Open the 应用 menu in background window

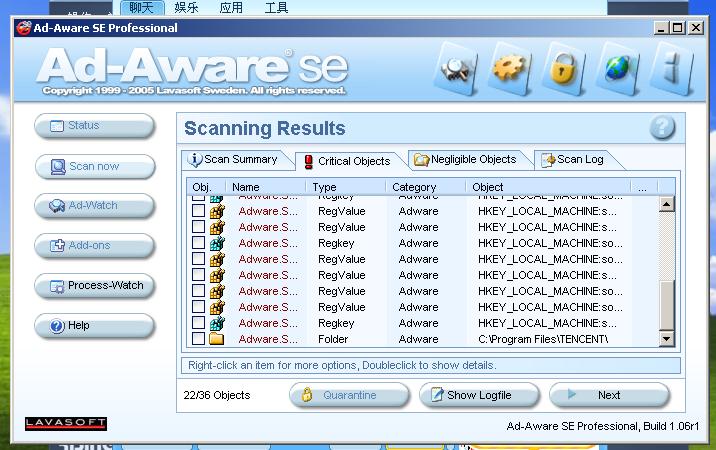(231, 7)
